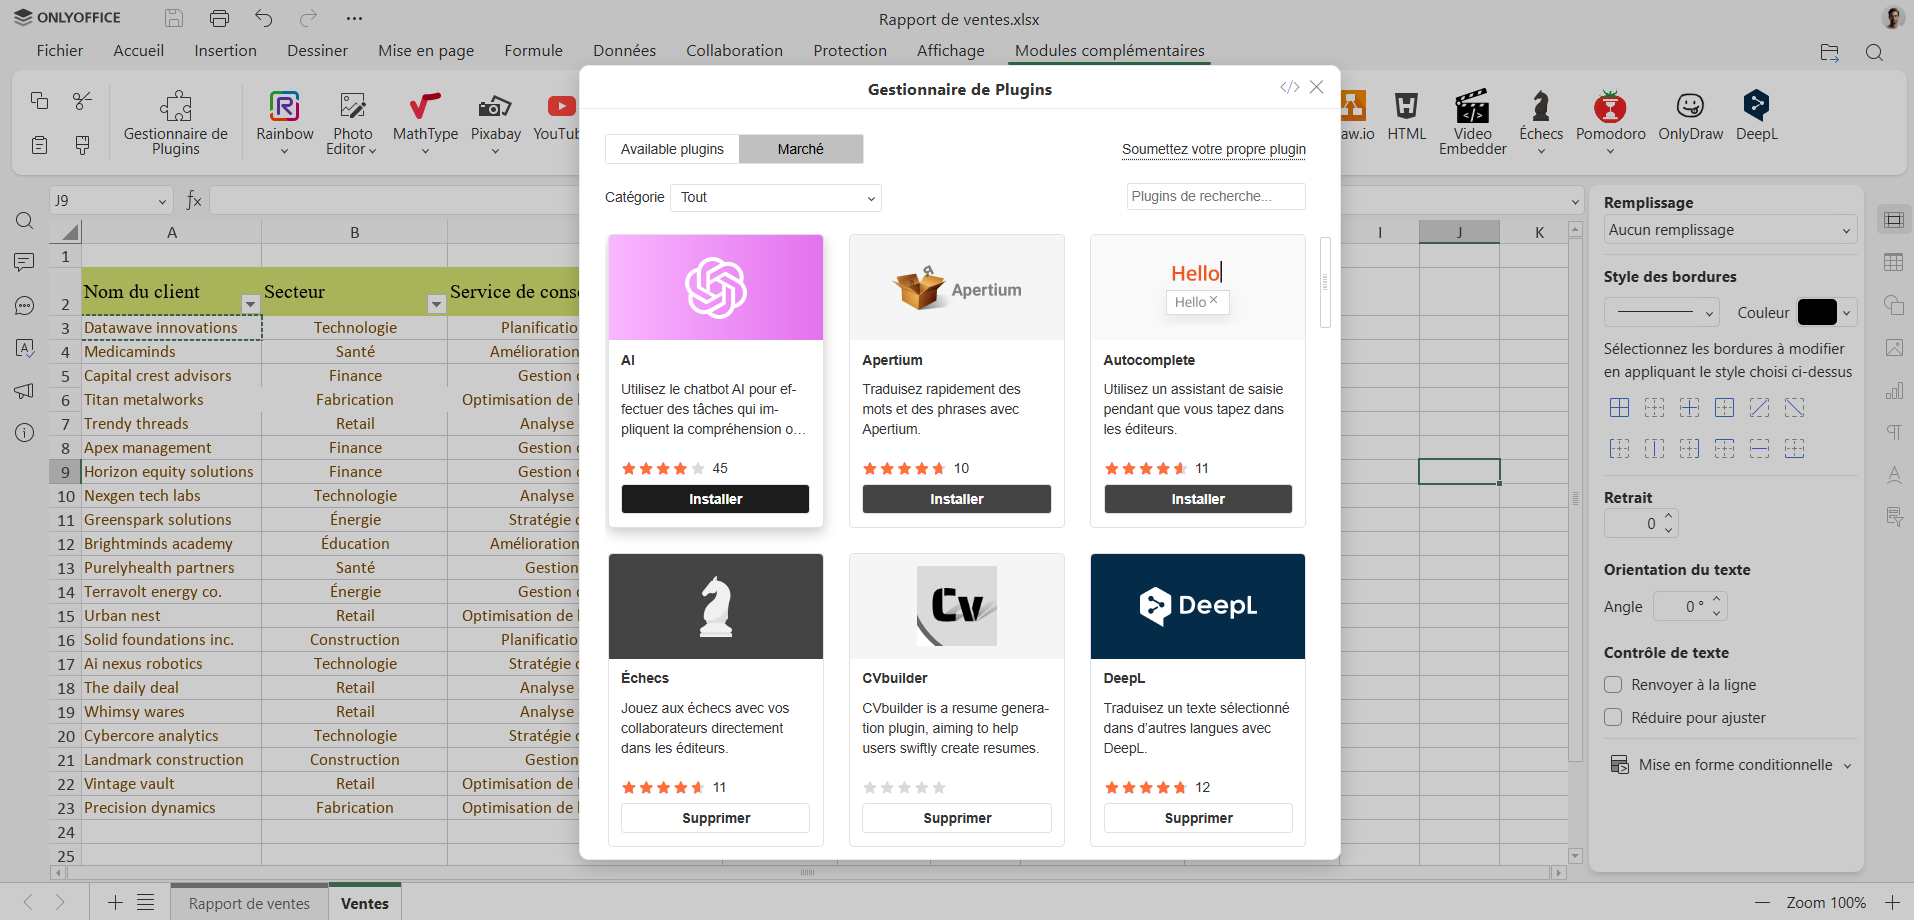
Task: Open the Pixabay plugin
Action: (496, 107)
